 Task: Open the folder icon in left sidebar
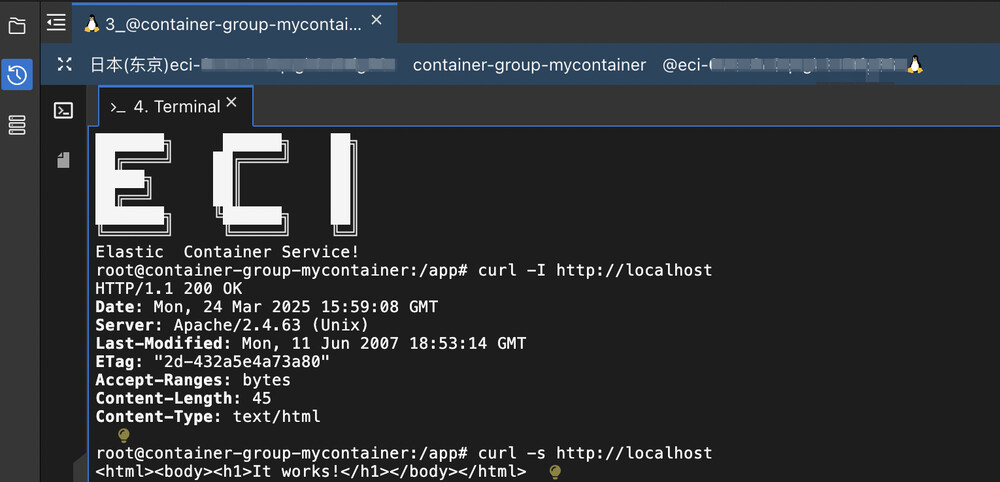tap(17, 25)
